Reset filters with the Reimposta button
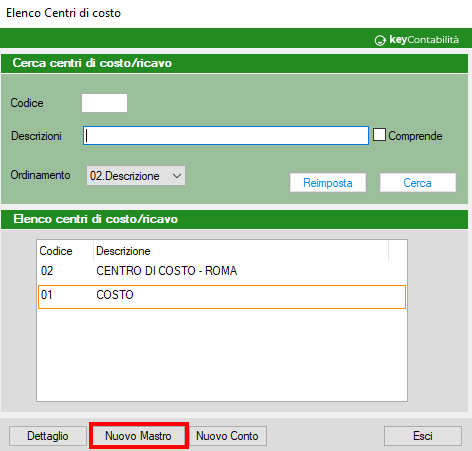This screenshot has height=451, width=472. [328, 183]
